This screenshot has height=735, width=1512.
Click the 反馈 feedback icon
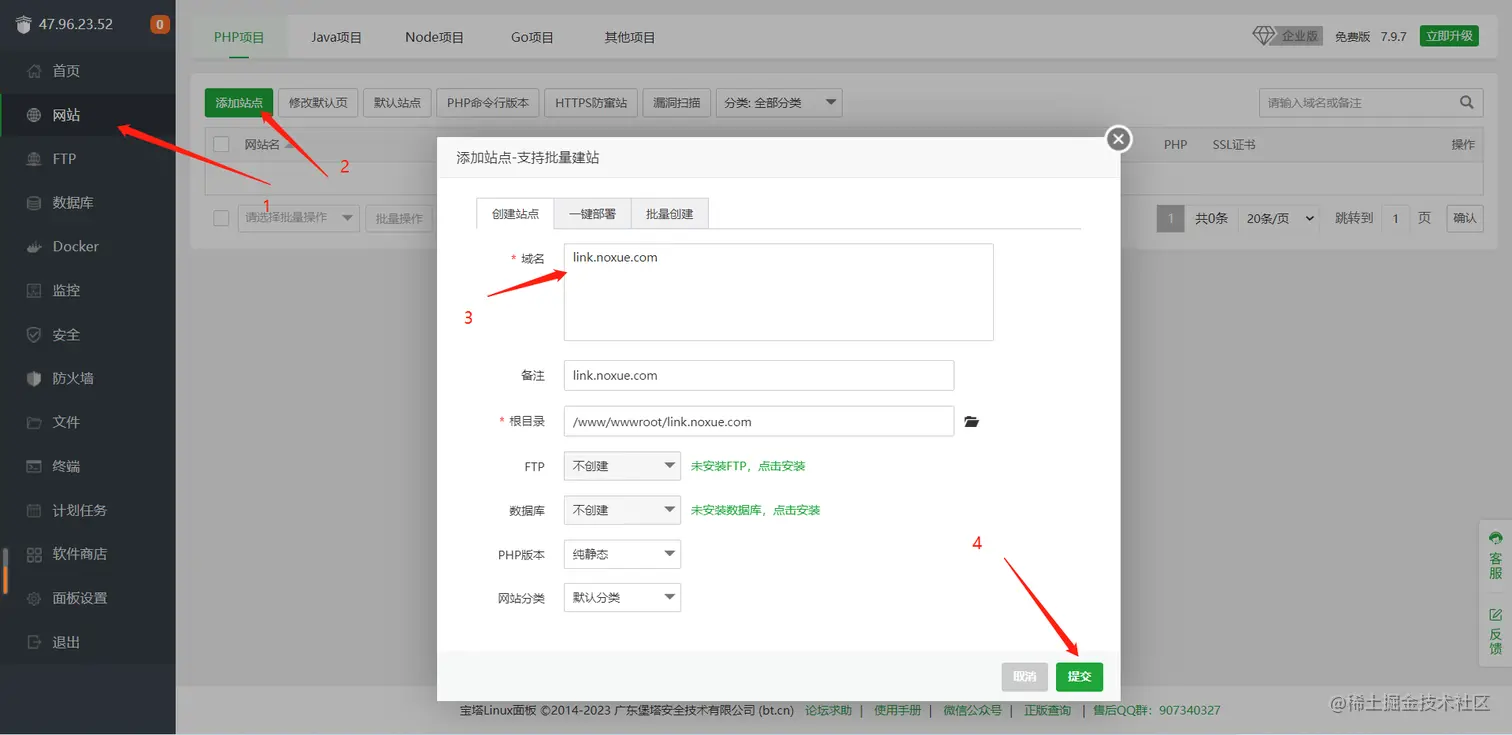[1496, 614]
